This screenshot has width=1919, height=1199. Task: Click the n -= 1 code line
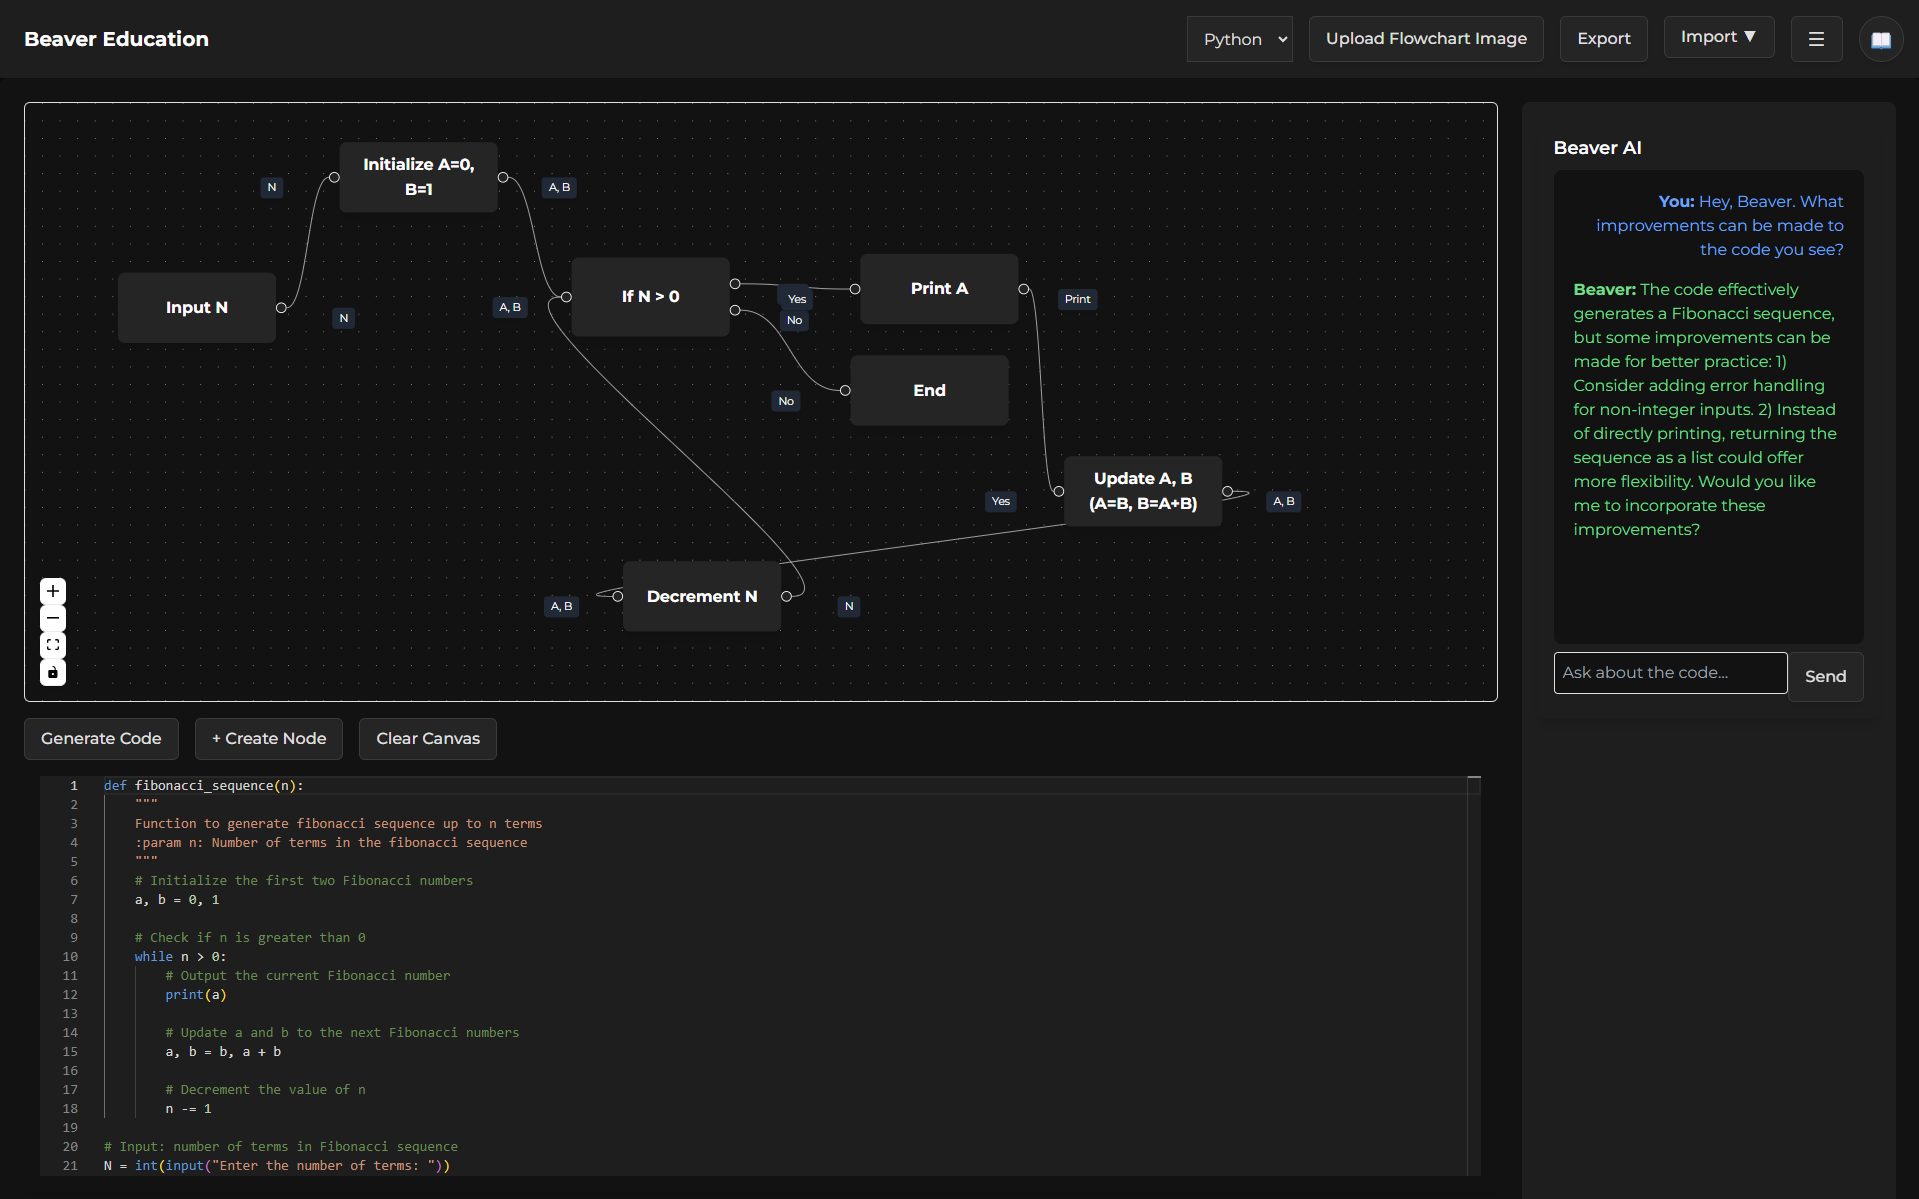click(188, 1109)
